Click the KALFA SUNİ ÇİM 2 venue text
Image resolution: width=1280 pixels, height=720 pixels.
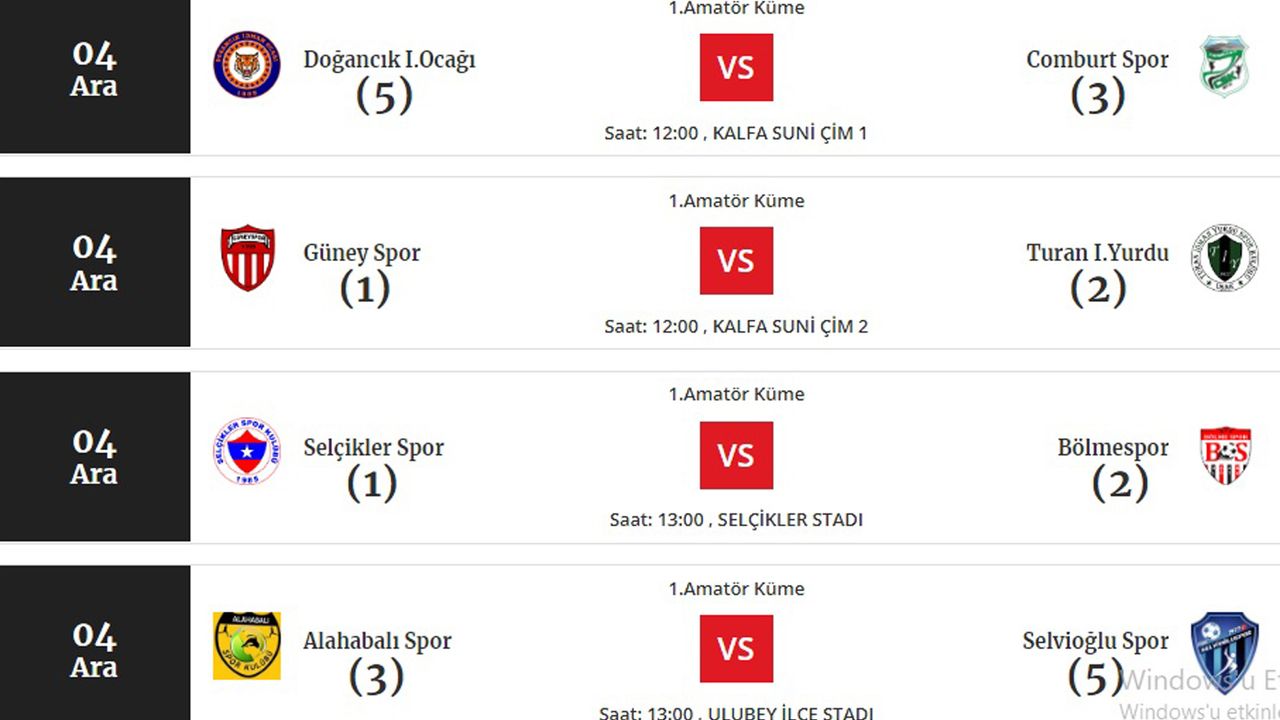790,326
